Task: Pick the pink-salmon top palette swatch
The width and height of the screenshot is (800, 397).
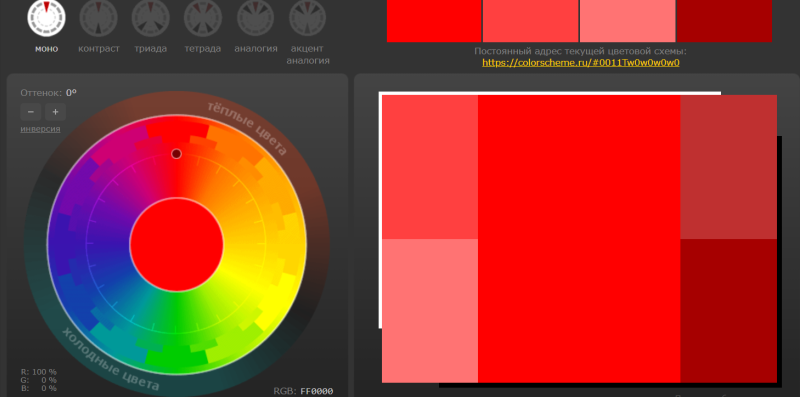Action: click(628, 21)
